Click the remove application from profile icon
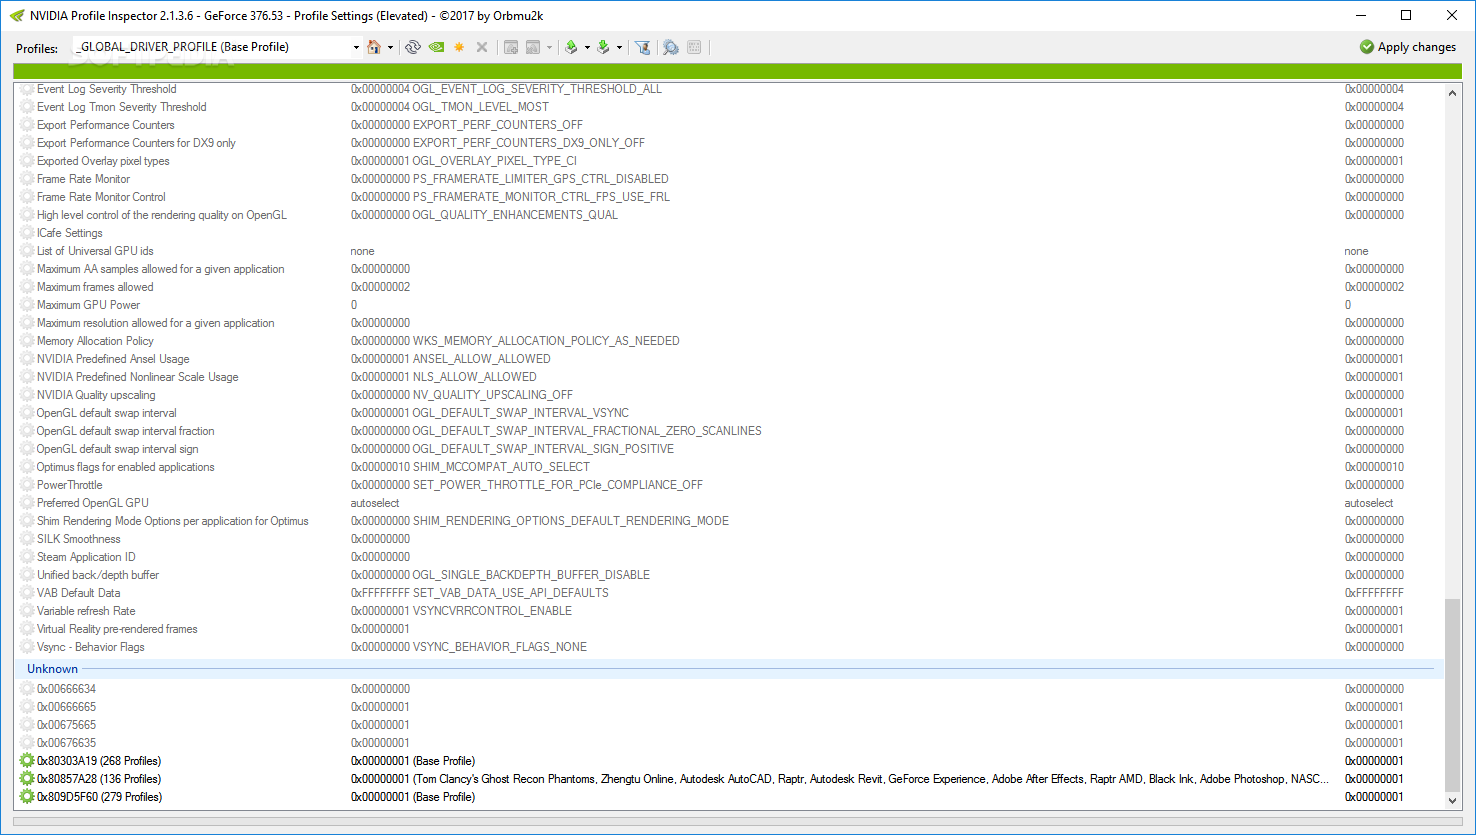The height and width of the screenshot is (835, 1476). tap(533, 47)
